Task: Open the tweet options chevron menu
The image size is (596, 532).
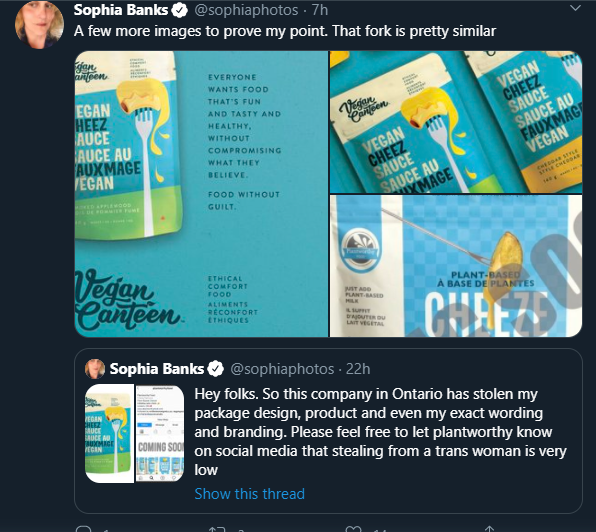Action: click(x=575, y=8)
